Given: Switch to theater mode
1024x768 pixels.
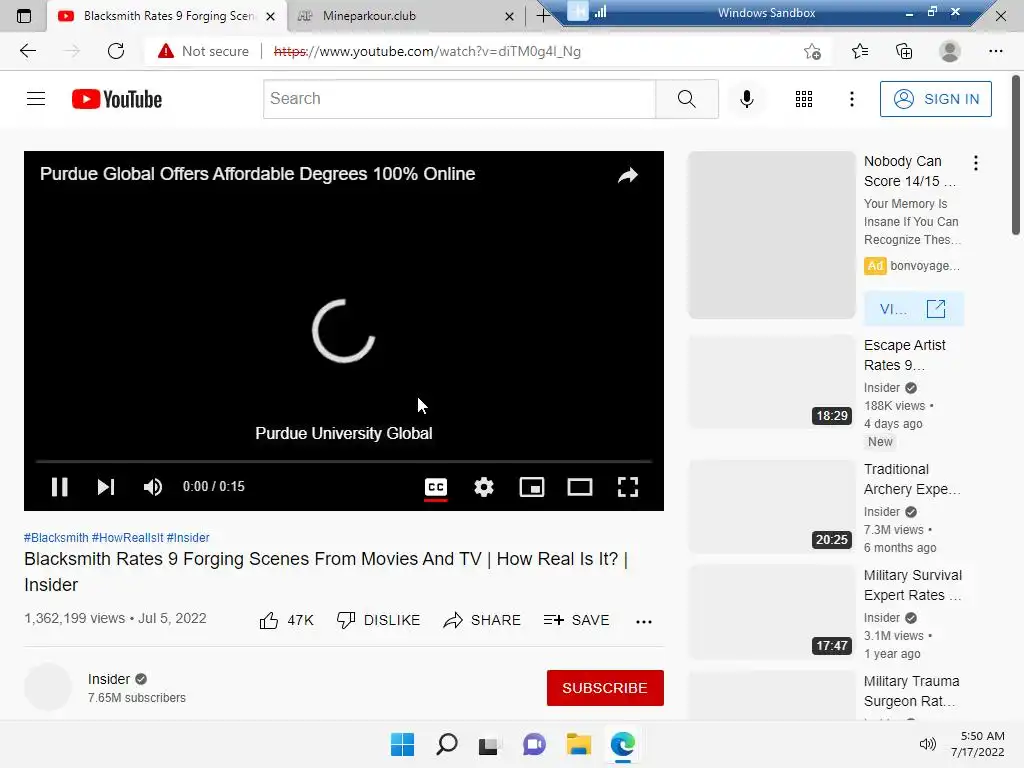Looking at the screenshot, I should point(580,487).
